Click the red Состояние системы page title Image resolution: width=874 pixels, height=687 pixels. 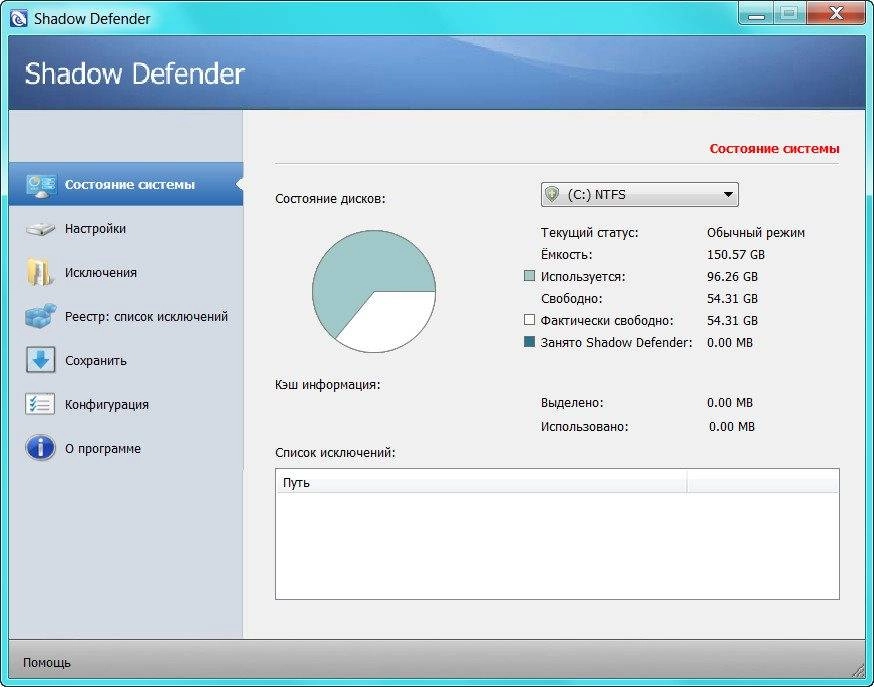click(x=774, y=149)
